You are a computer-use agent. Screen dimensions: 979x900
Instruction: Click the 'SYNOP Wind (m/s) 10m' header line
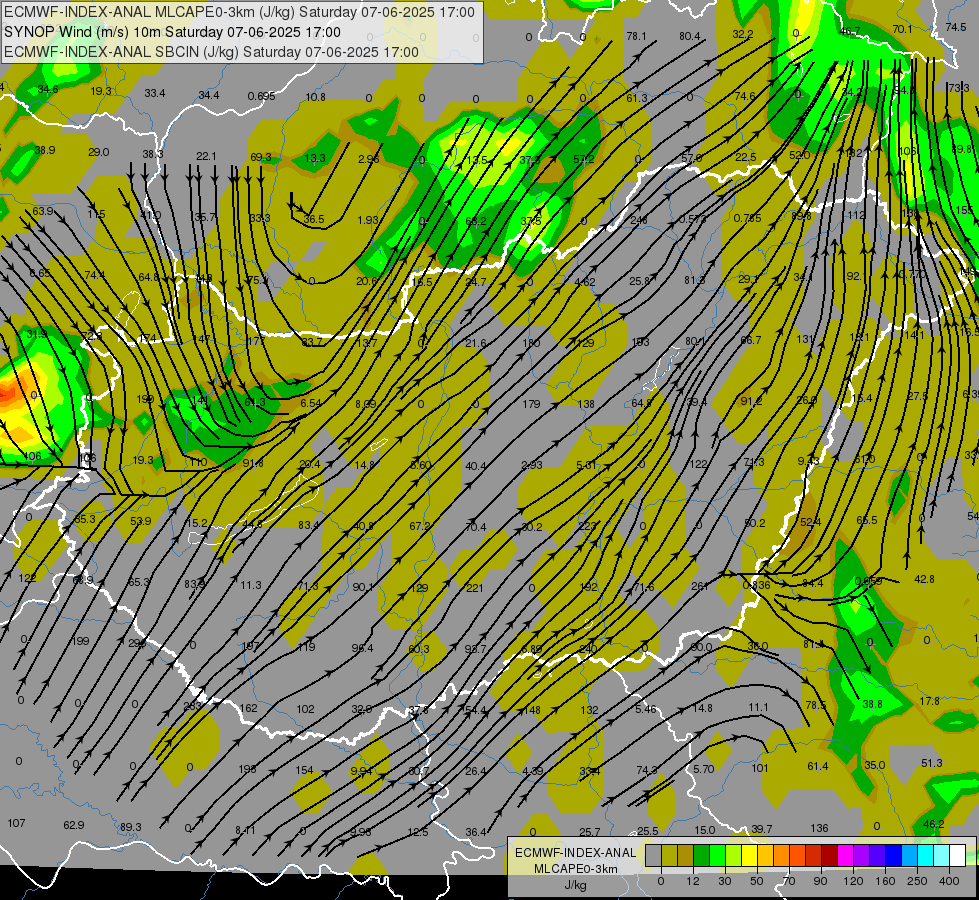coord(172,32)
